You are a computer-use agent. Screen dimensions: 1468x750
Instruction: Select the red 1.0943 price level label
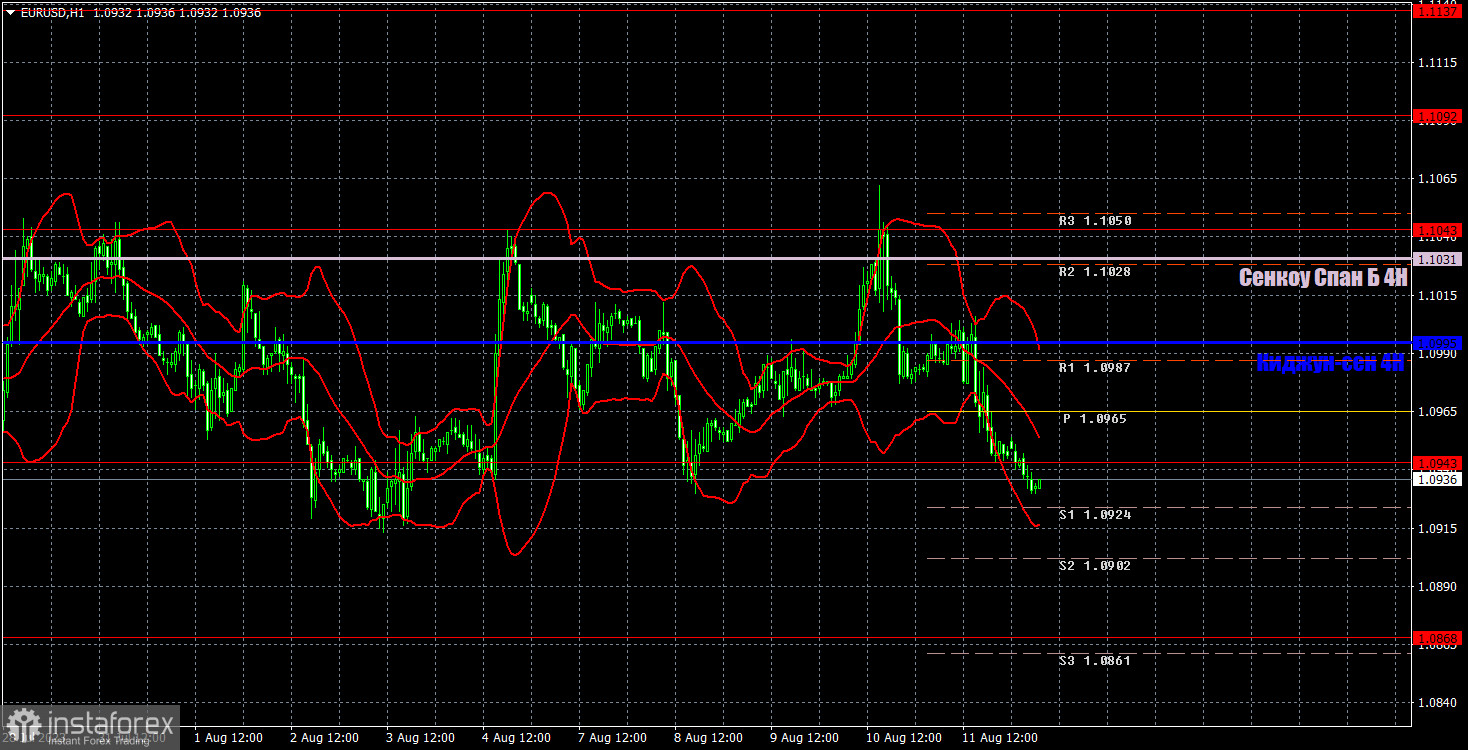(1438, 463)
